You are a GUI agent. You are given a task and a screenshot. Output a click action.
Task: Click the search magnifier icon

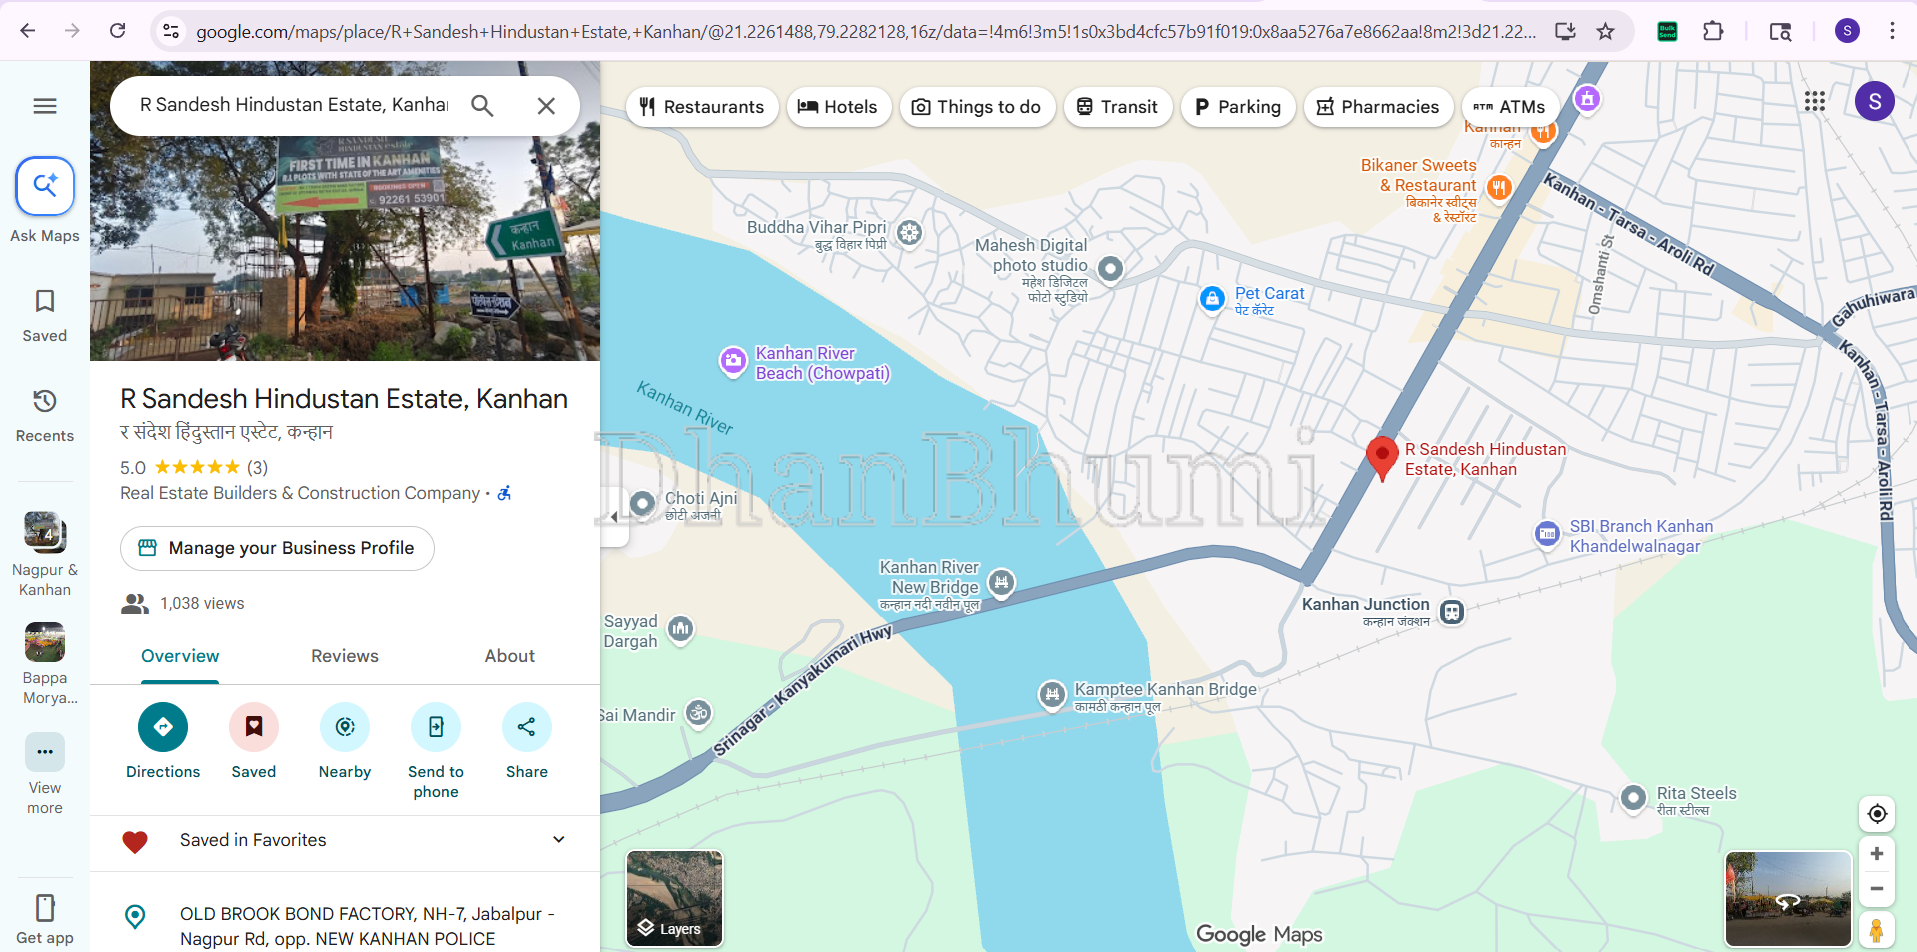(x=482, y=105)
